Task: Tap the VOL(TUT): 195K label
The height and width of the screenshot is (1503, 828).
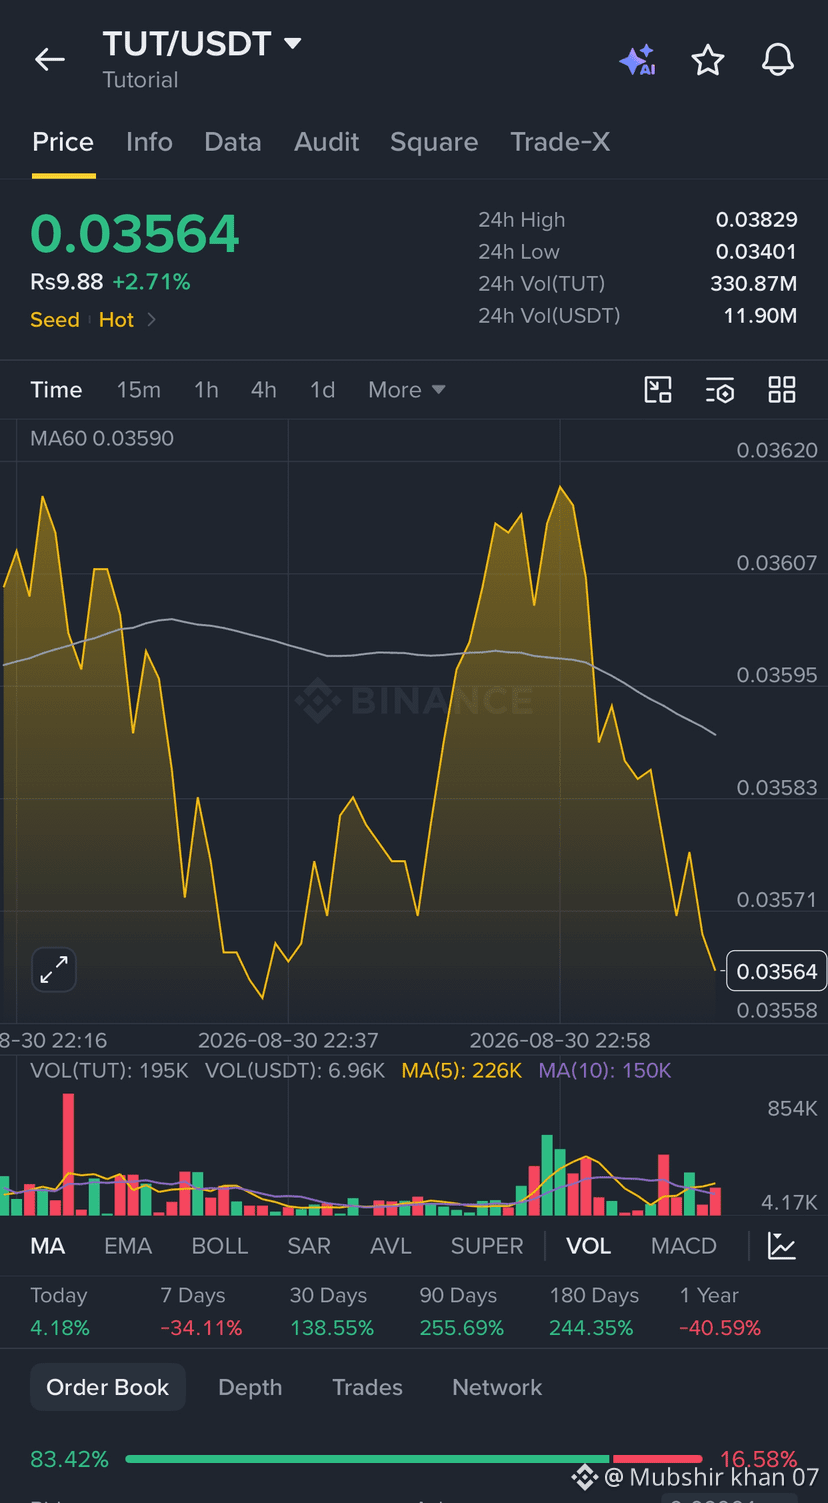Action: click(109, 1071)
